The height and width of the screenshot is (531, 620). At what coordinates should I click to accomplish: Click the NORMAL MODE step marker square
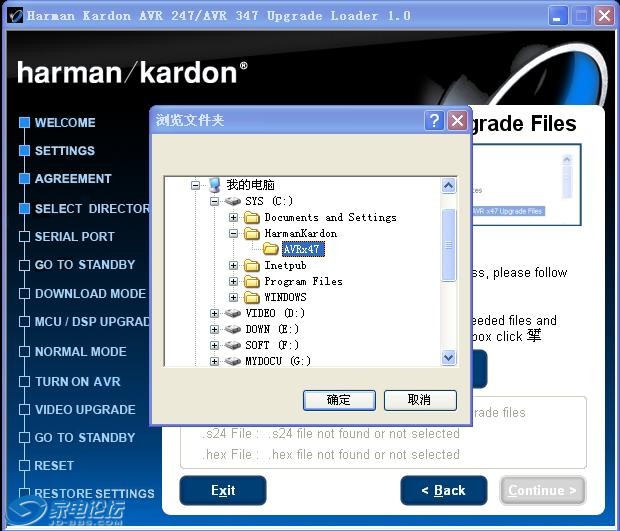(x=25, y=351)
